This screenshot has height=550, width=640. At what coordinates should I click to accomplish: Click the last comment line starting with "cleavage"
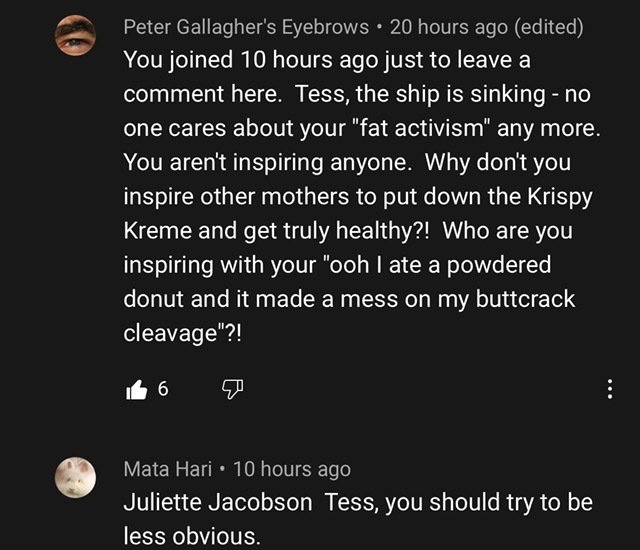(x=182, y=334)
